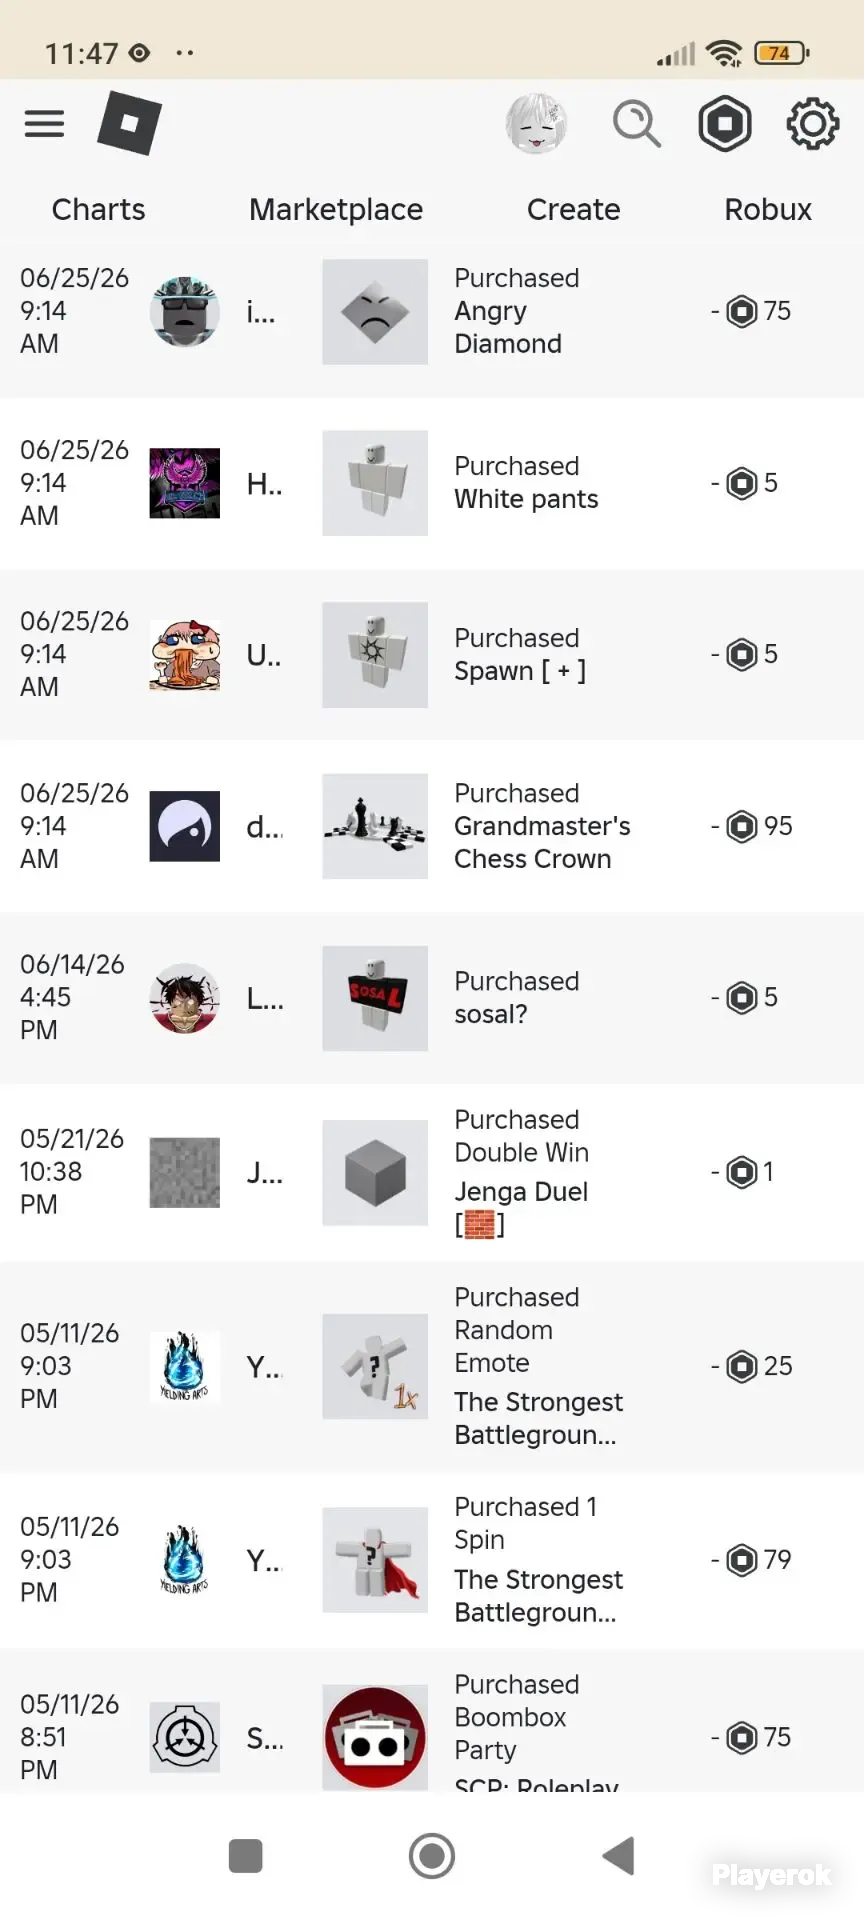Open the Robux tab
The width and height of the screenshot is (864, 1920).
click(x=768, y=210)
